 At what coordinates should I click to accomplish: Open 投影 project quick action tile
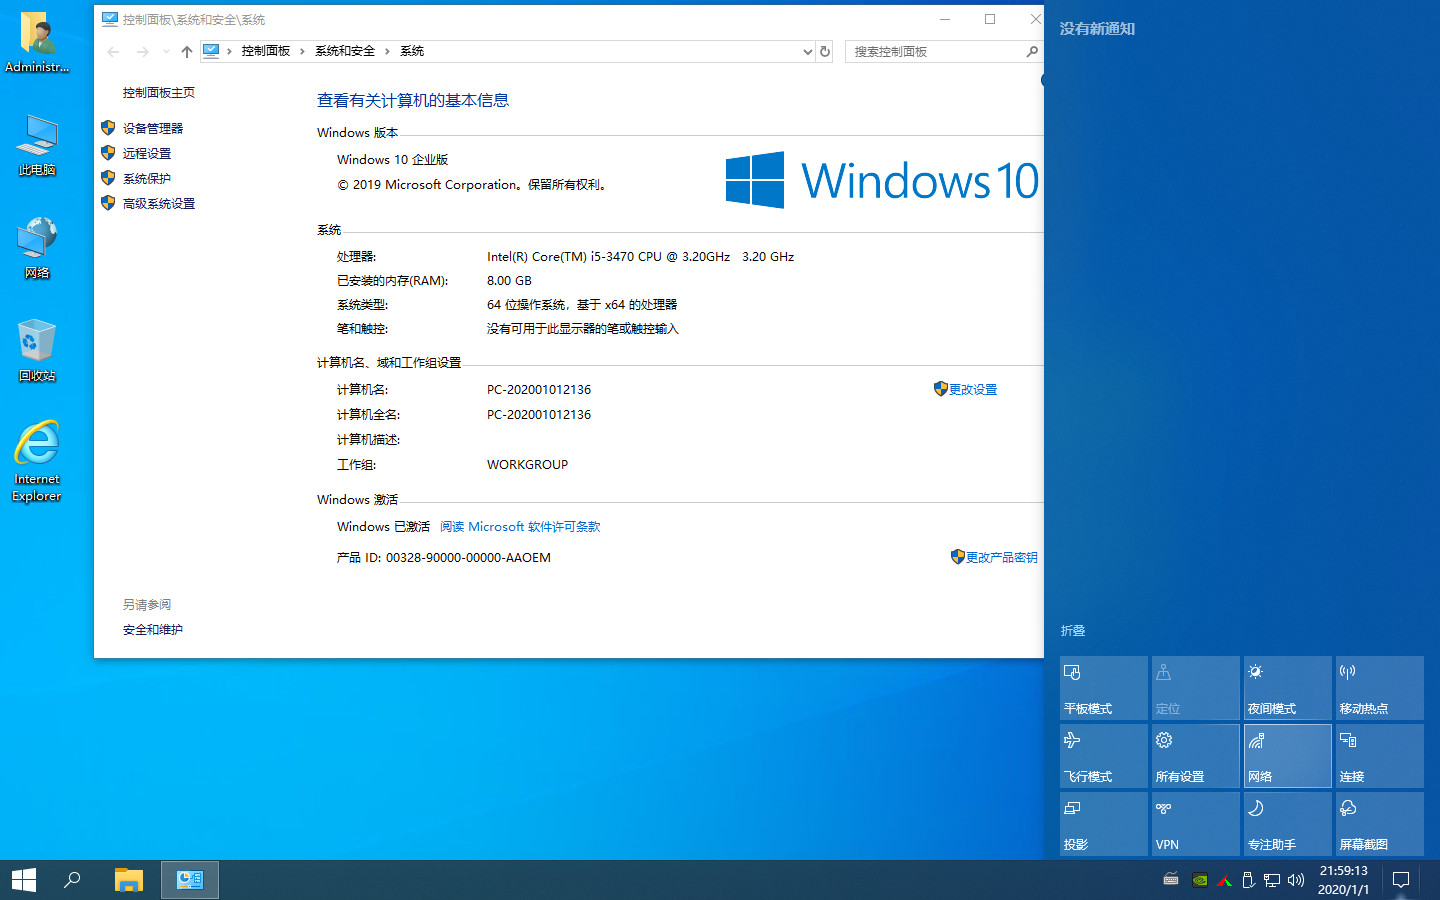[1104, 824]
